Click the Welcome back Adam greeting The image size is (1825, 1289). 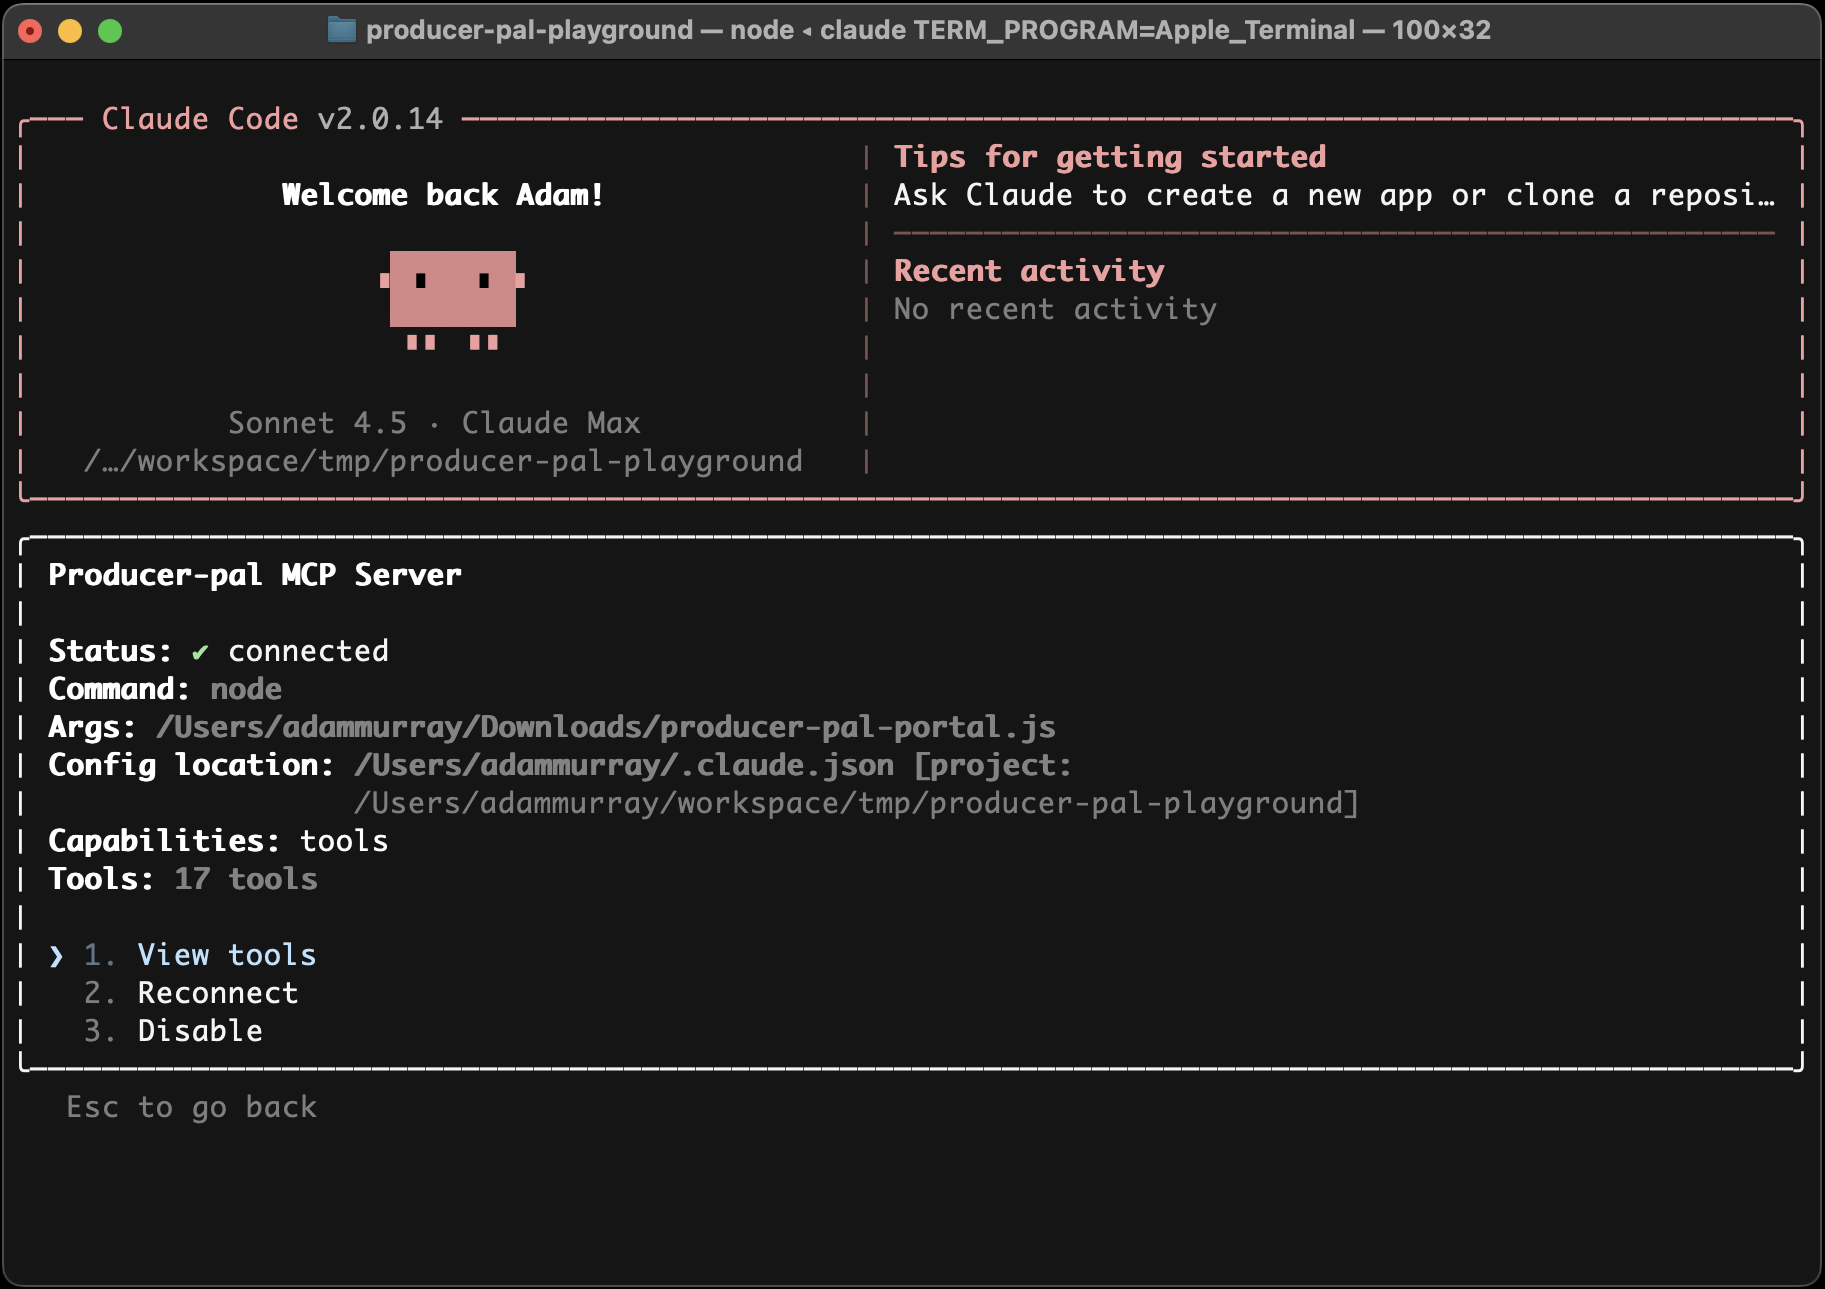443,194
